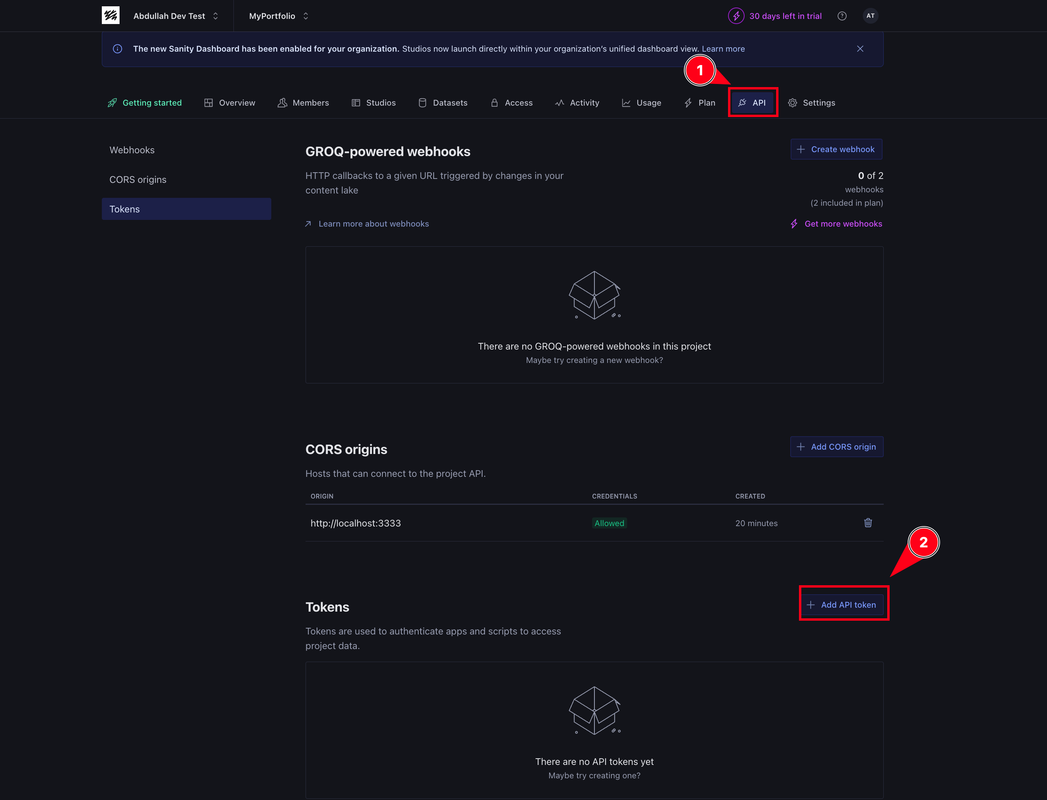The height and width of the screenshot is (800, 1047).
Task: Follow the Learn more banner link
Action: pos(723,49)
